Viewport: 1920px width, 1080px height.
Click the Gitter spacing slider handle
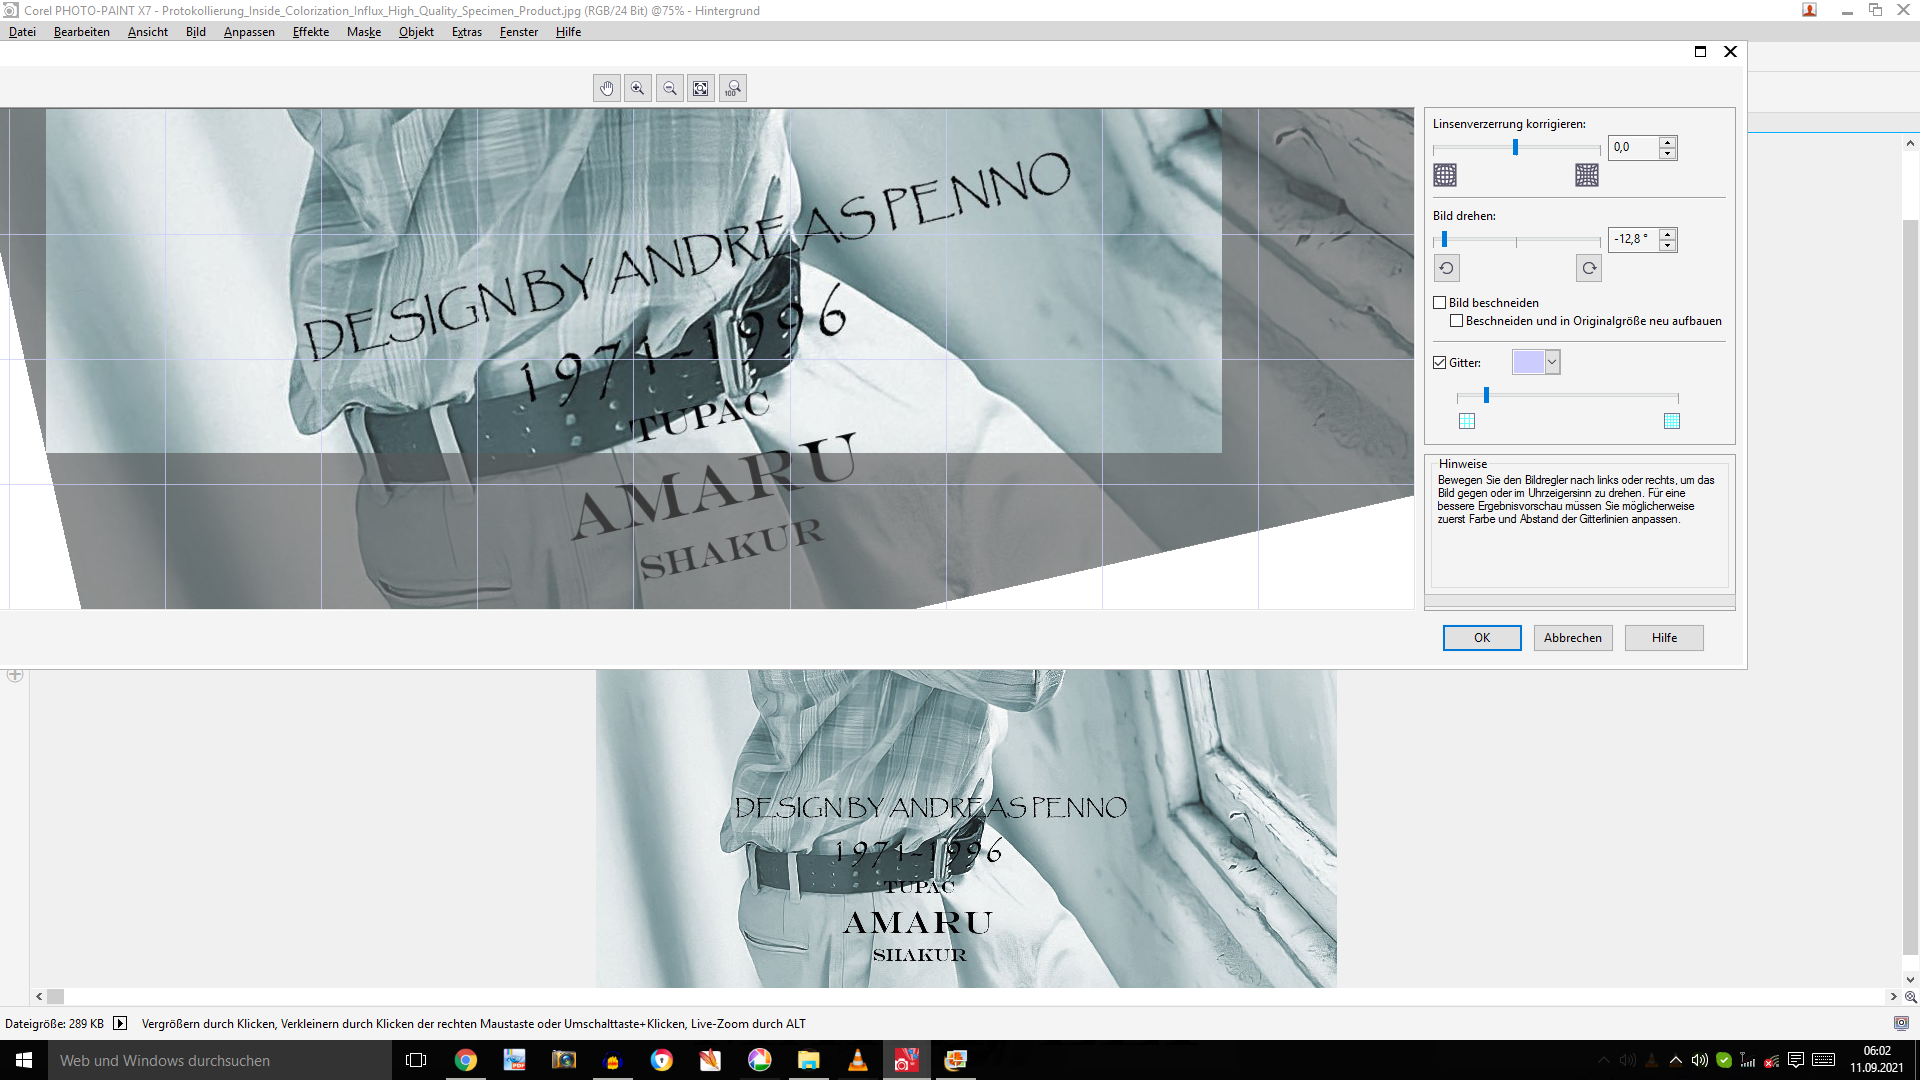point(1486,395)
